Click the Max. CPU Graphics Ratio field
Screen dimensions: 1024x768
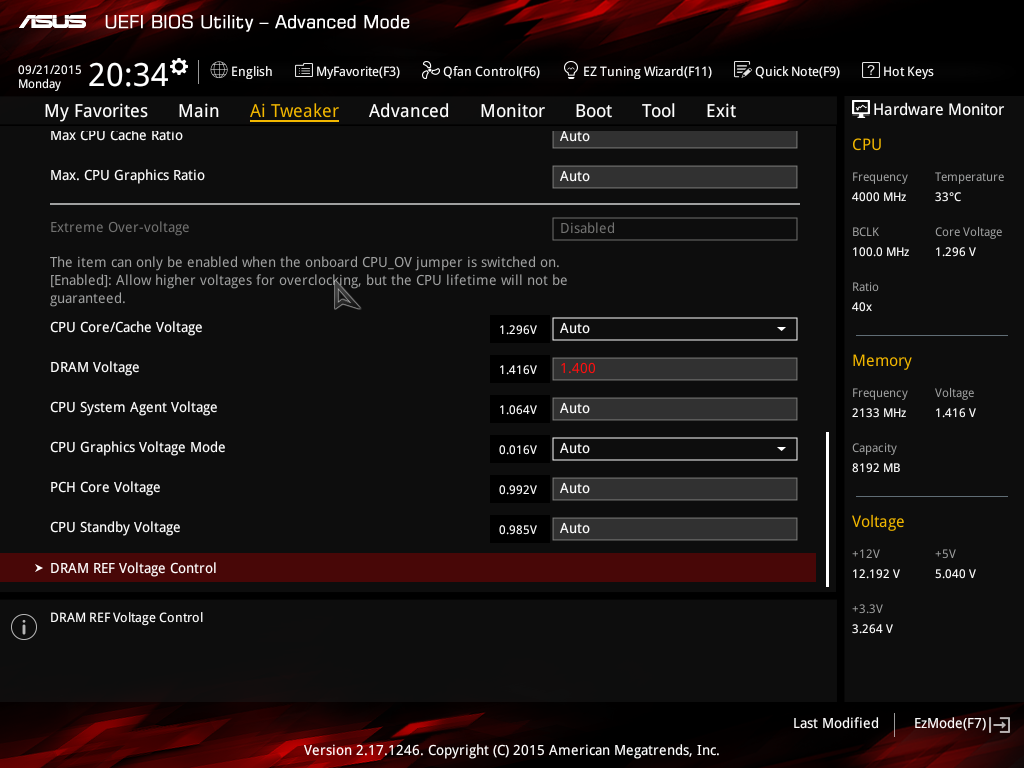675,176
